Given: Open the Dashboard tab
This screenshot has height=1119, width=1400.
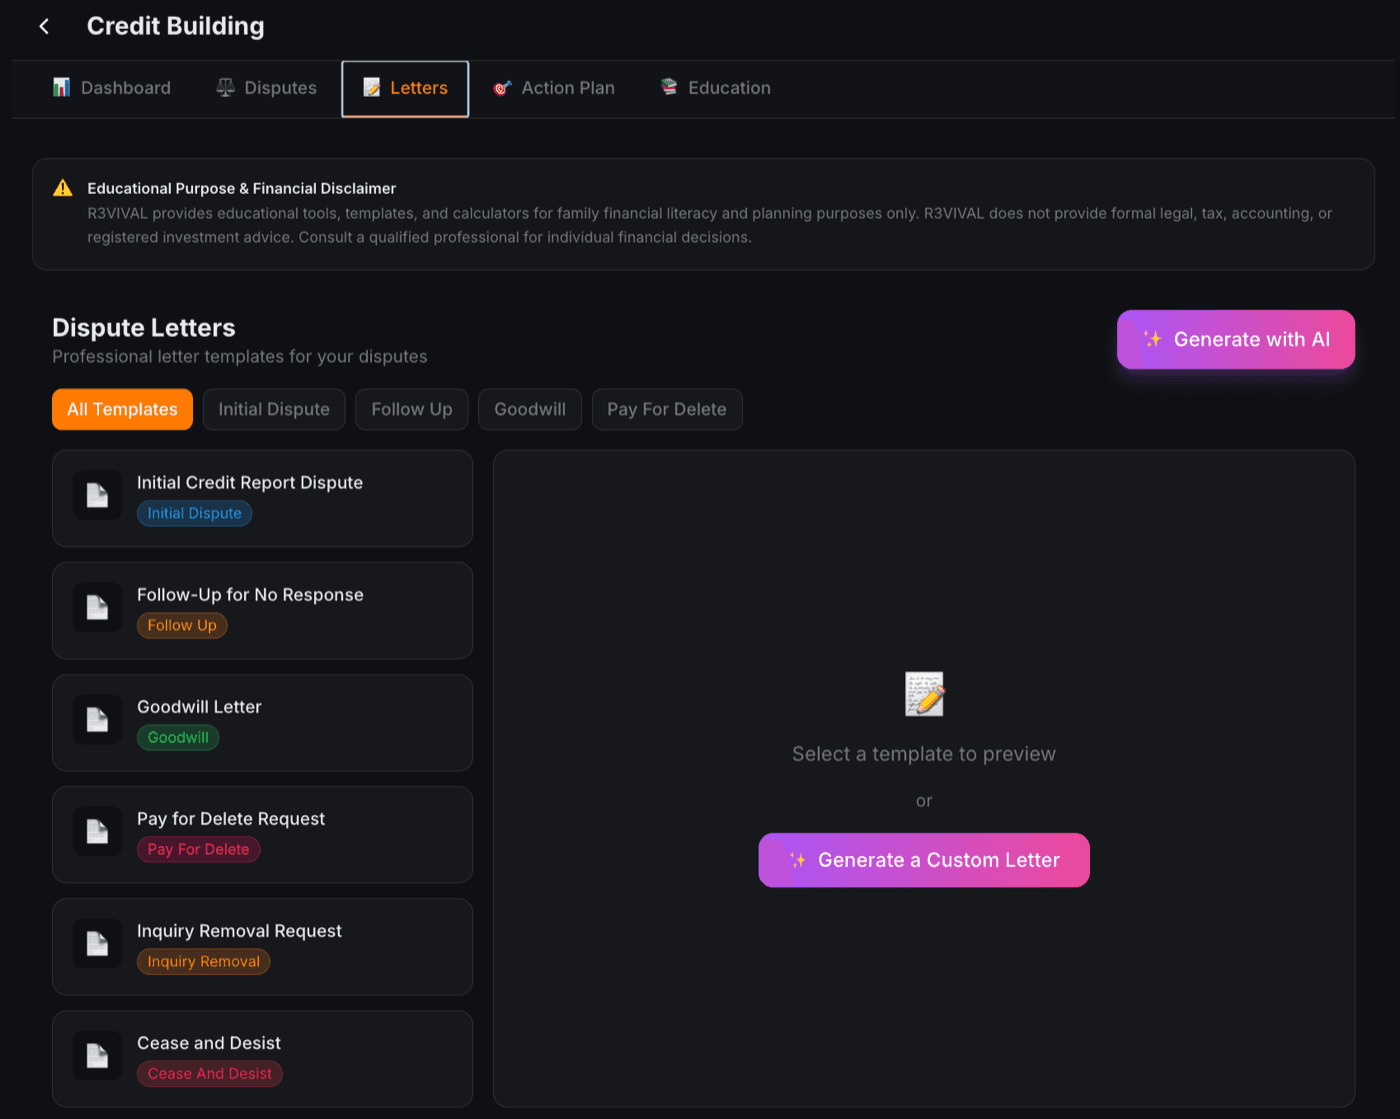Looking at the screenshot, I should tap(112, 88).
